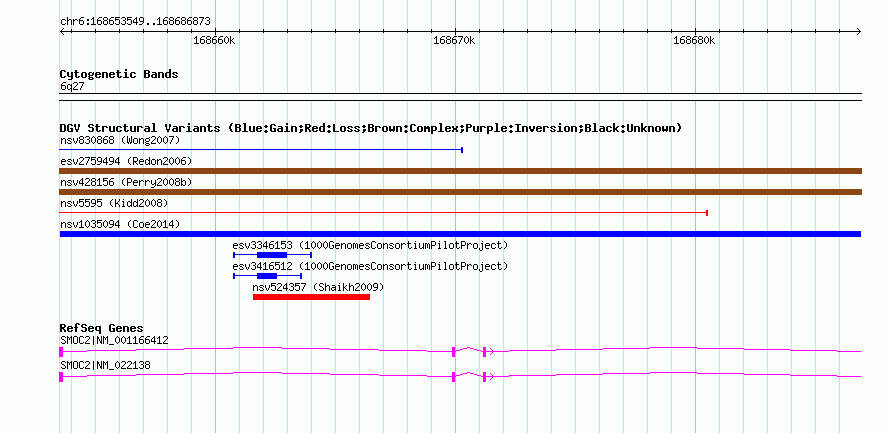890x433 pixels.
Task: Click the 6q27 band label
Action: point(72,87)
